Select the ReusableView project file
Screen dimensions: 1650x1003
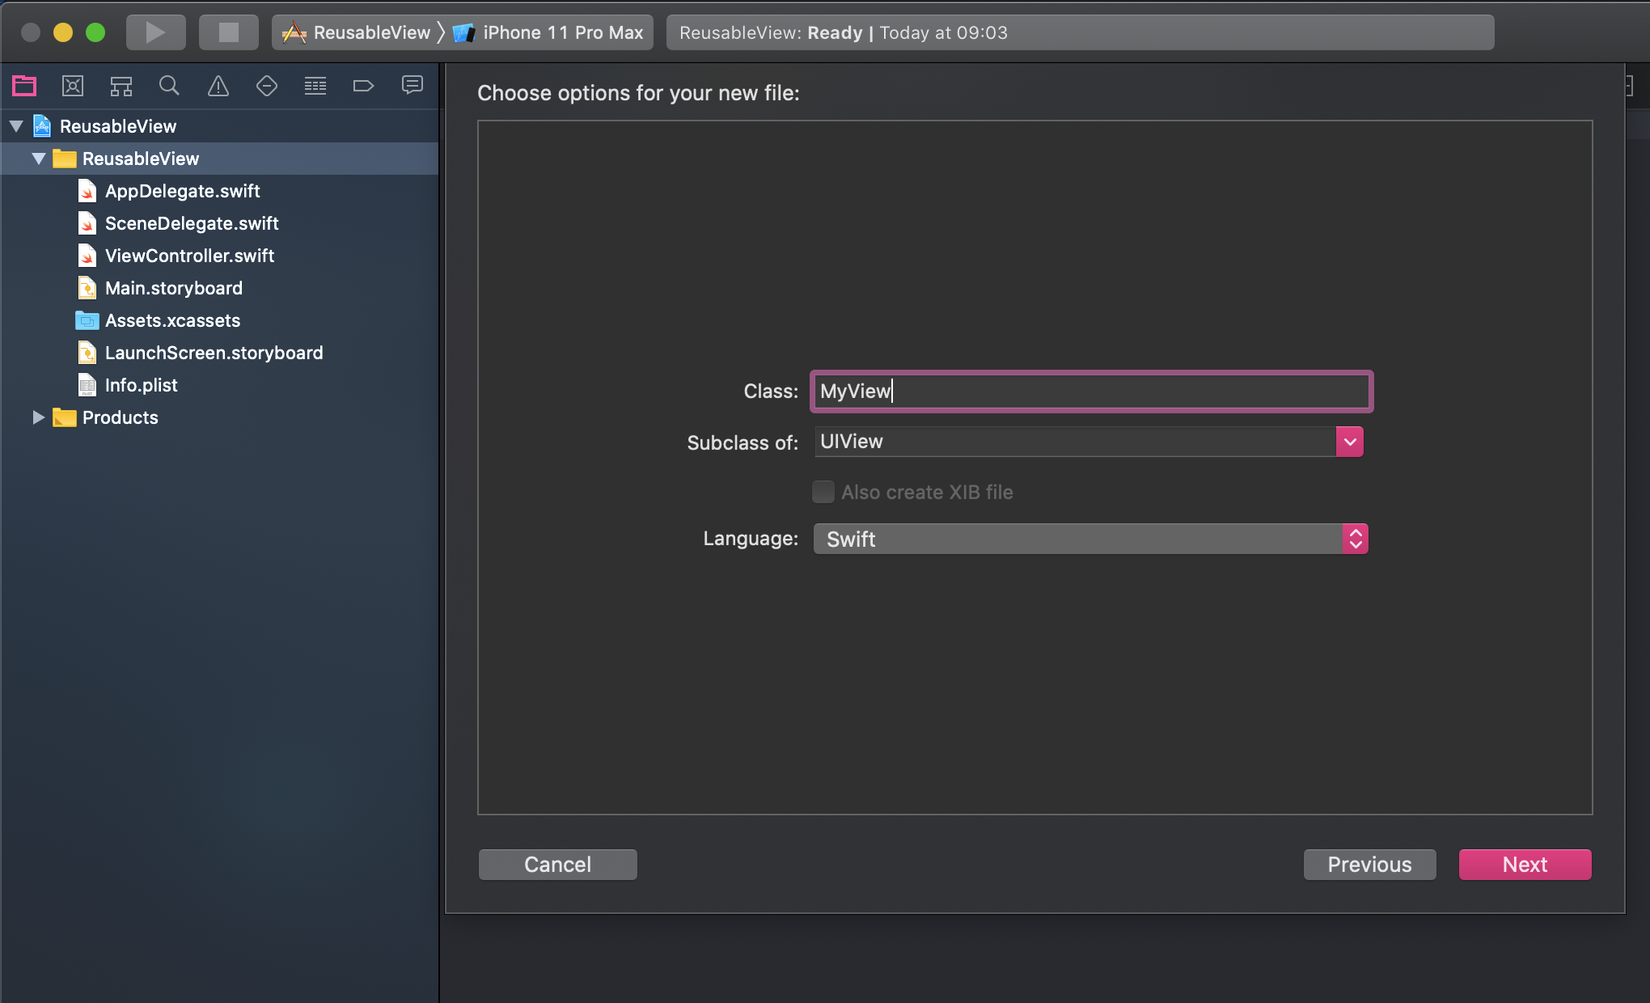click(x=219, y=126)
